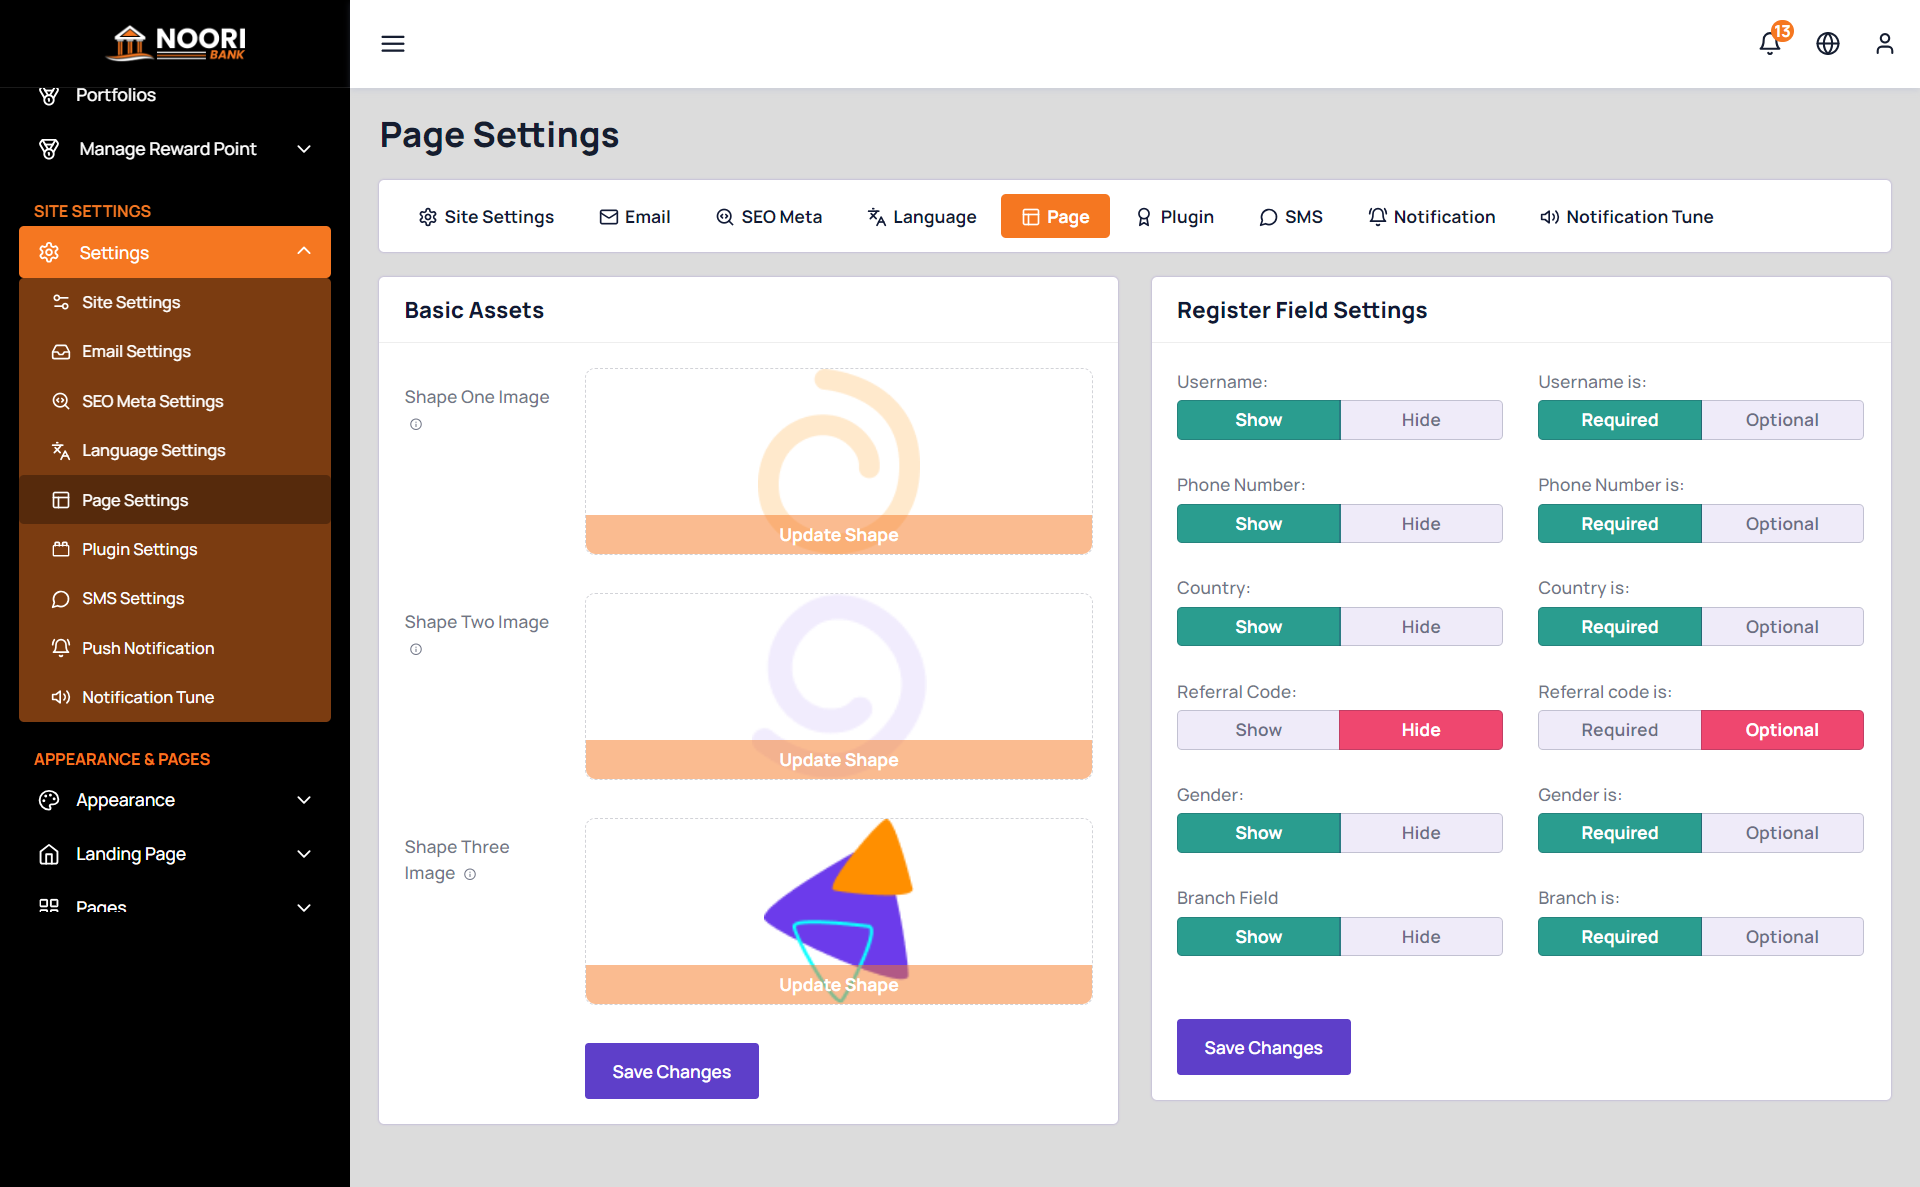
Task: Set Referral Code to Show
Action: click(x=1258, y=729)
